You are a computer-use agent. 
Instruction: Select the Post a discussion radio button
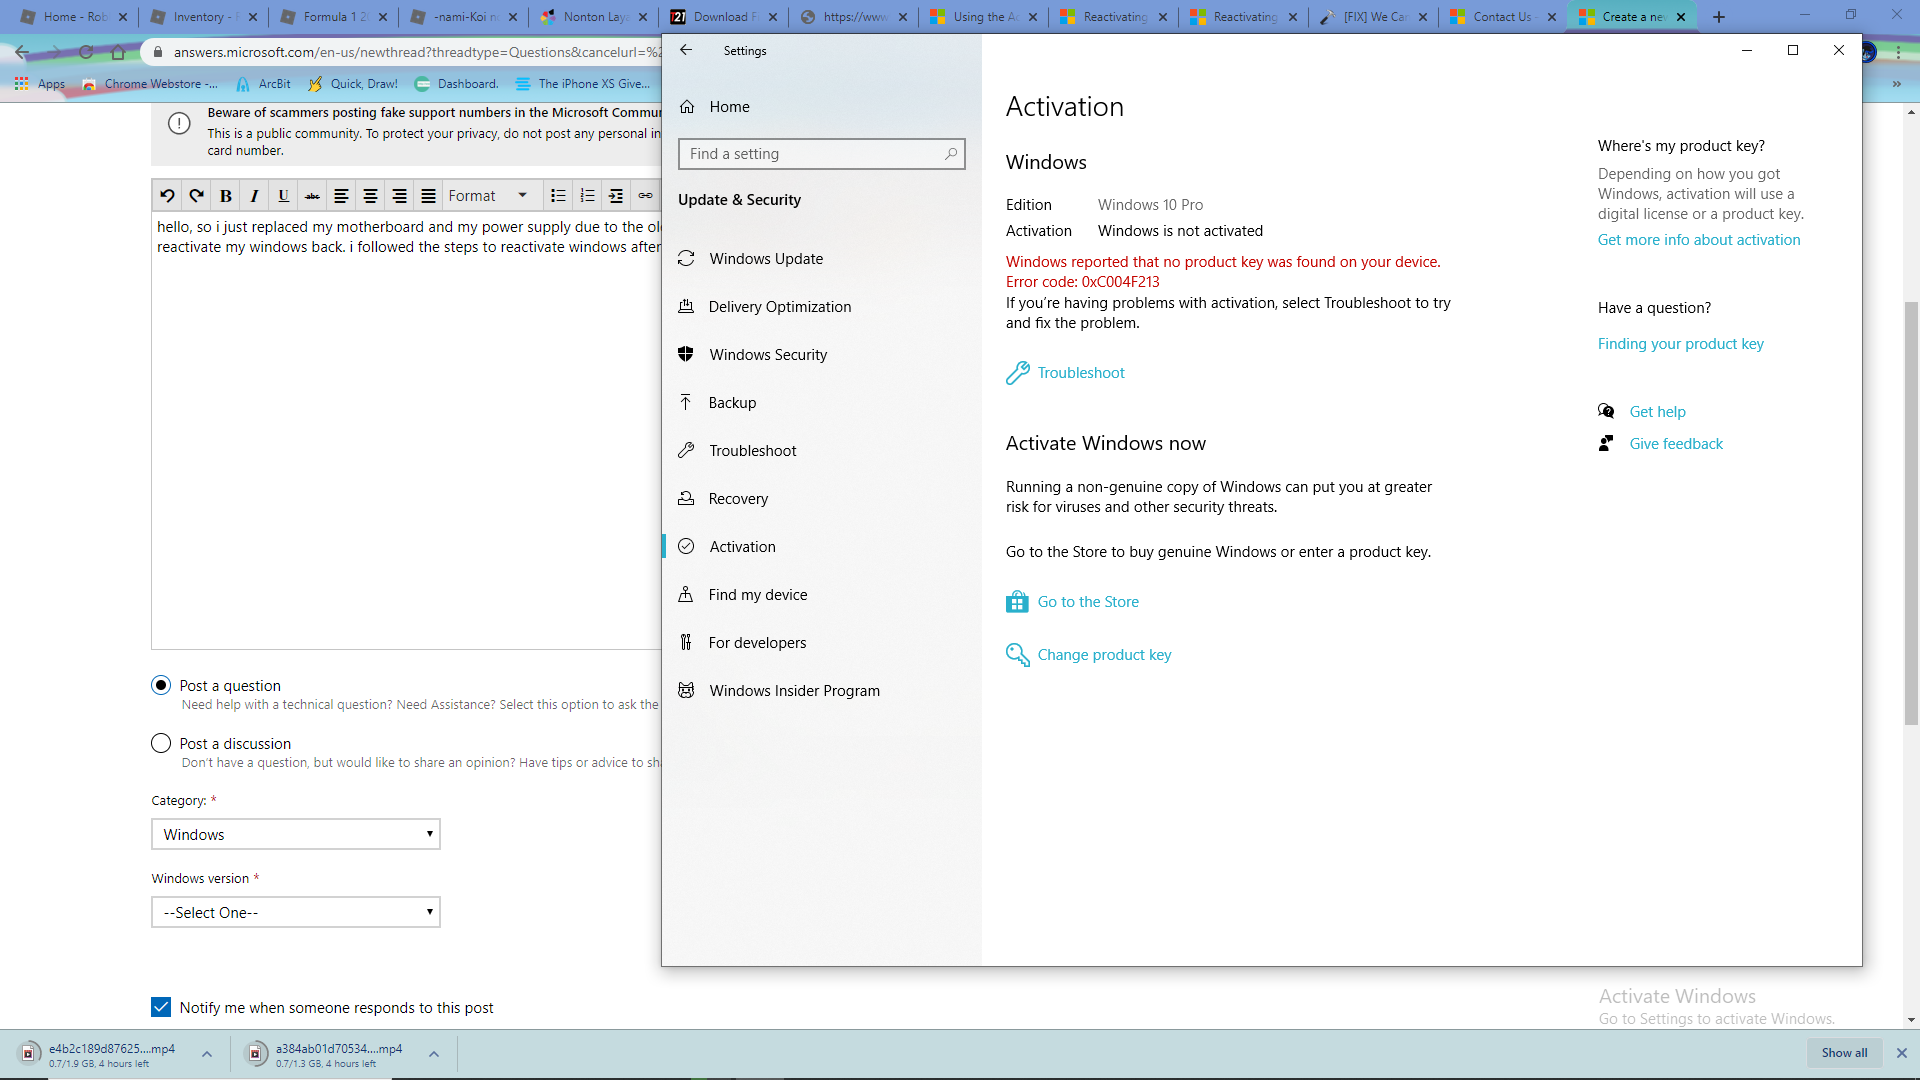pos(161,743)
